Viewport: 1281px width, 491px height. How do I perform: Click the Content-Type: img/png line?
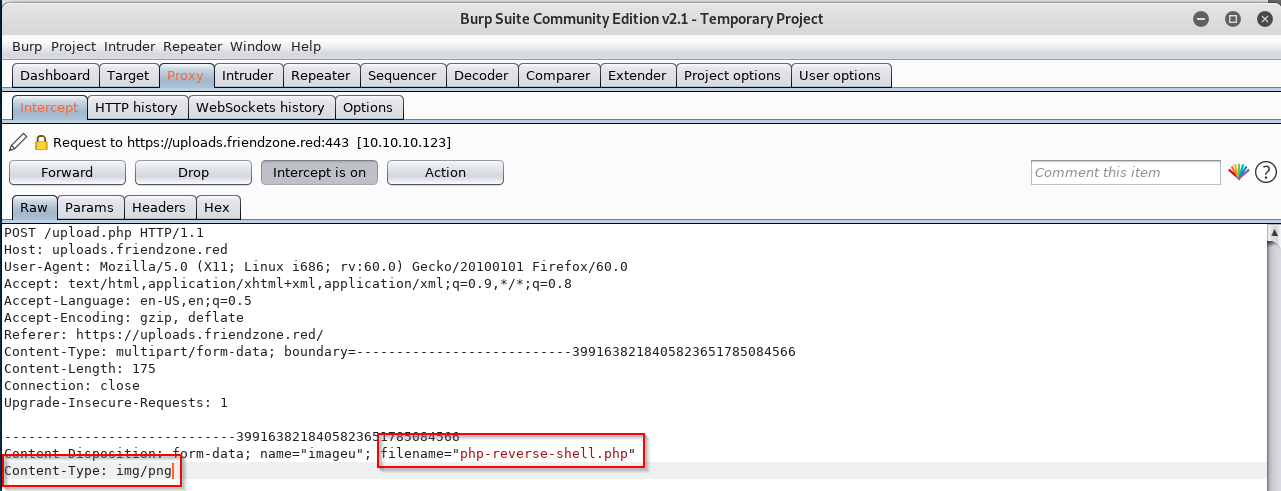click(88, 470)
